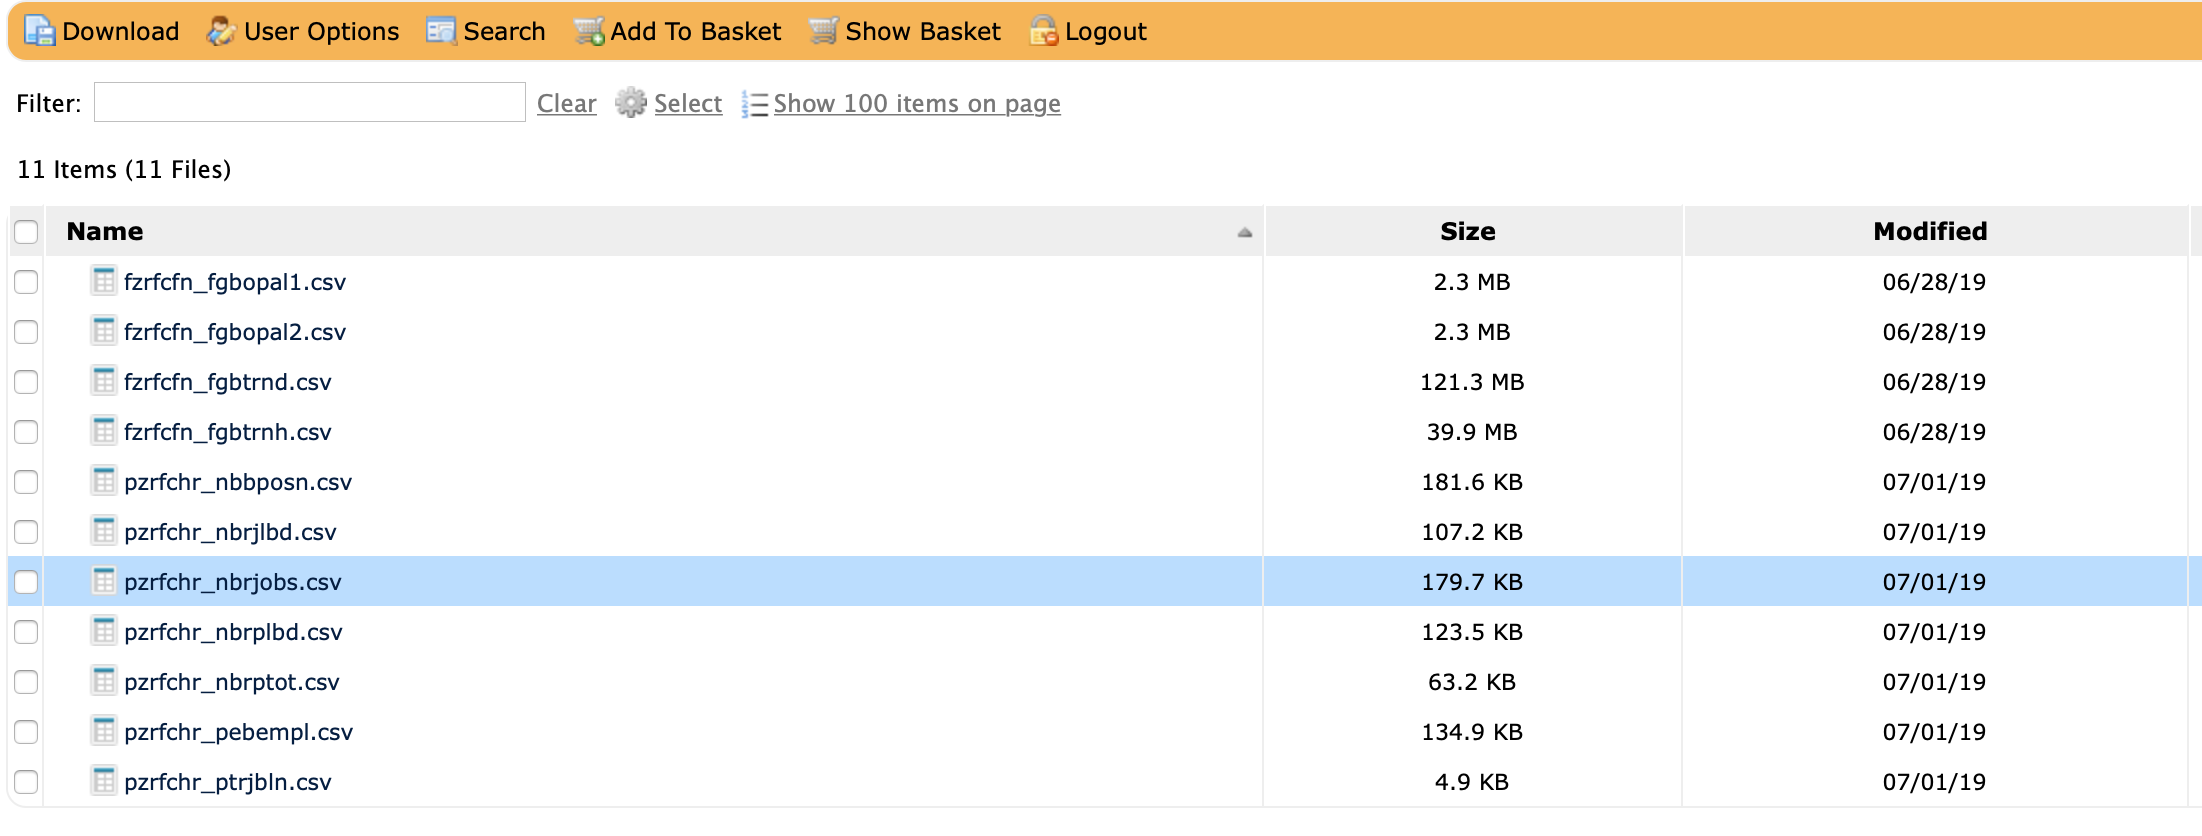
Task: Open the pzrfchr_pebempl.csv file
Action: pos(238,732)
